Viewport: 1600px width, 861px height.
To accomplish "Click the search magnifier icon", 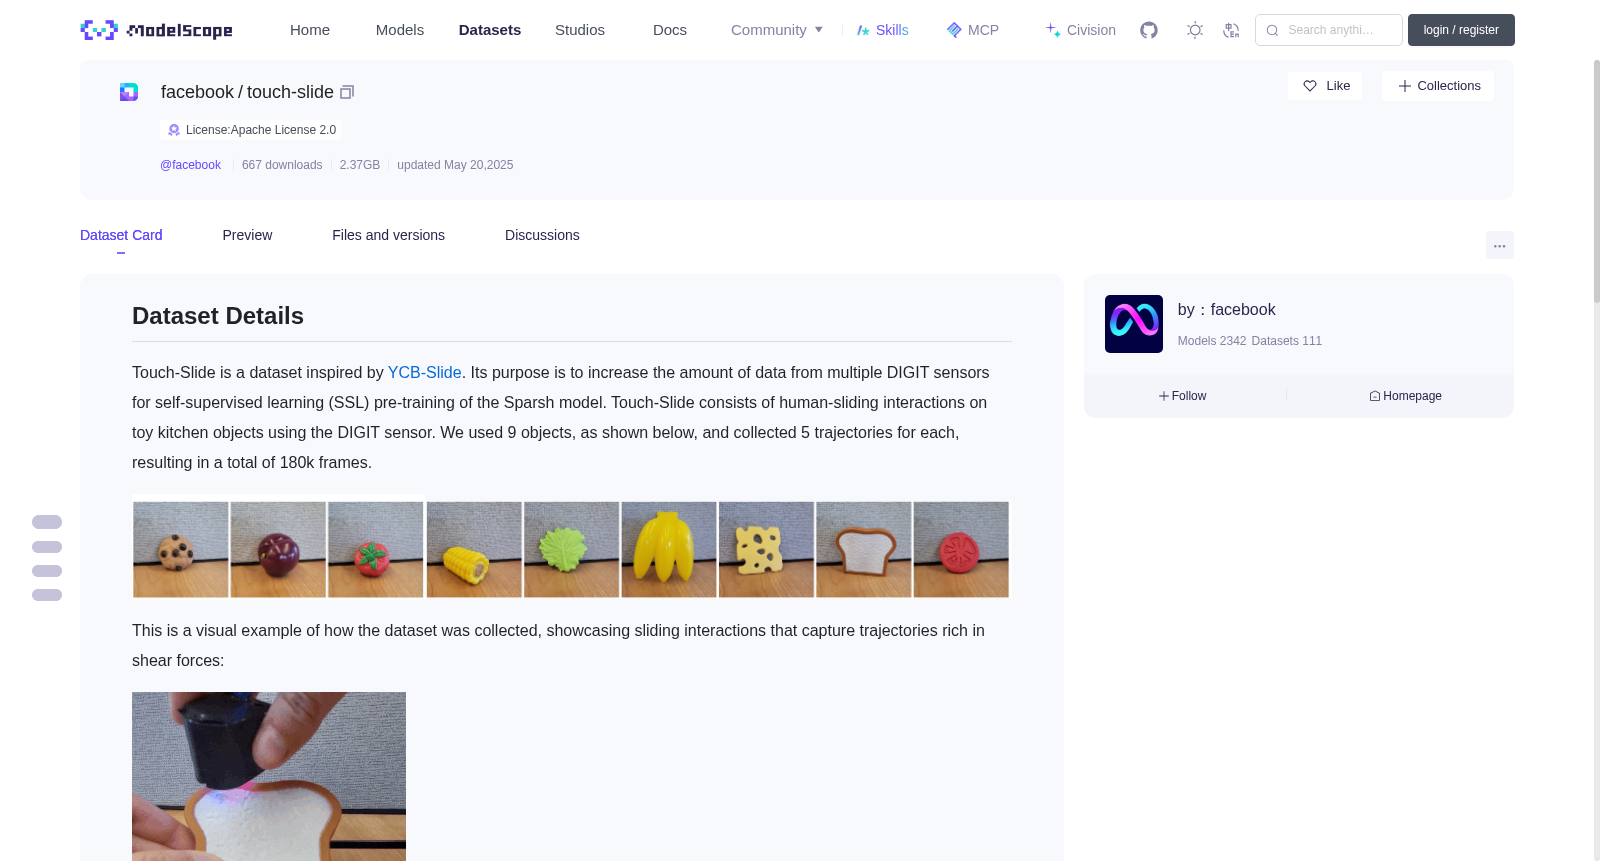I will point(1272,30).
